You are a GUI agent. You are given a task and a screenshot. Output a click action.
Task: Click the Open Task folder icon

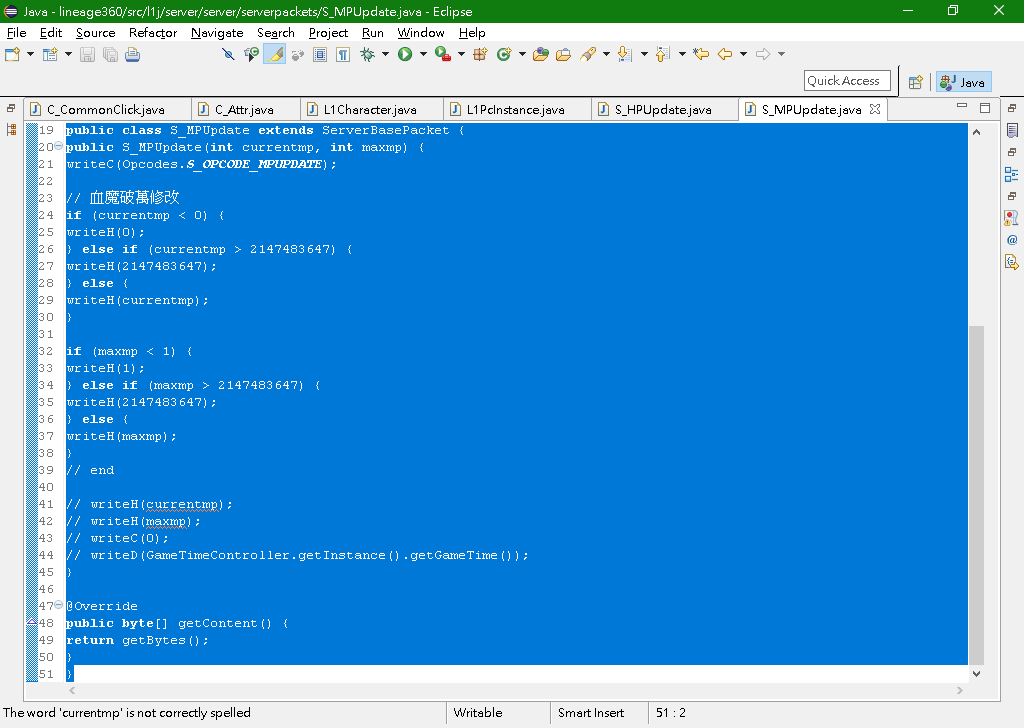(563, 54)
